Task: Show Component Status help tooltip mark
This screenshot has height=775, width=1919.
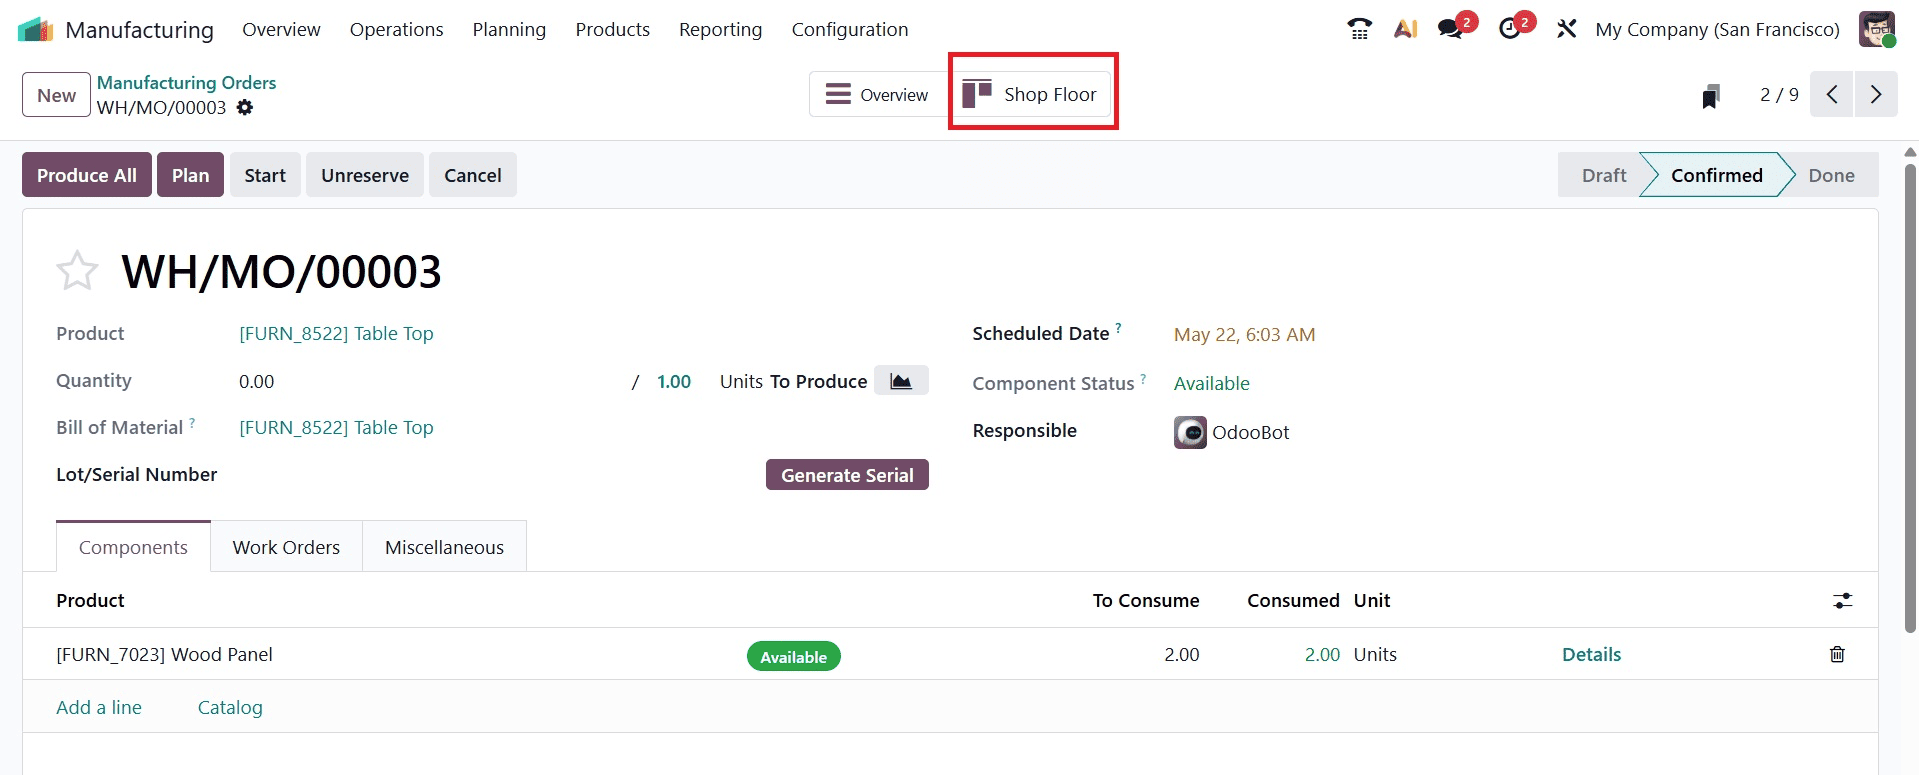Action: [x=1143, y=378]
